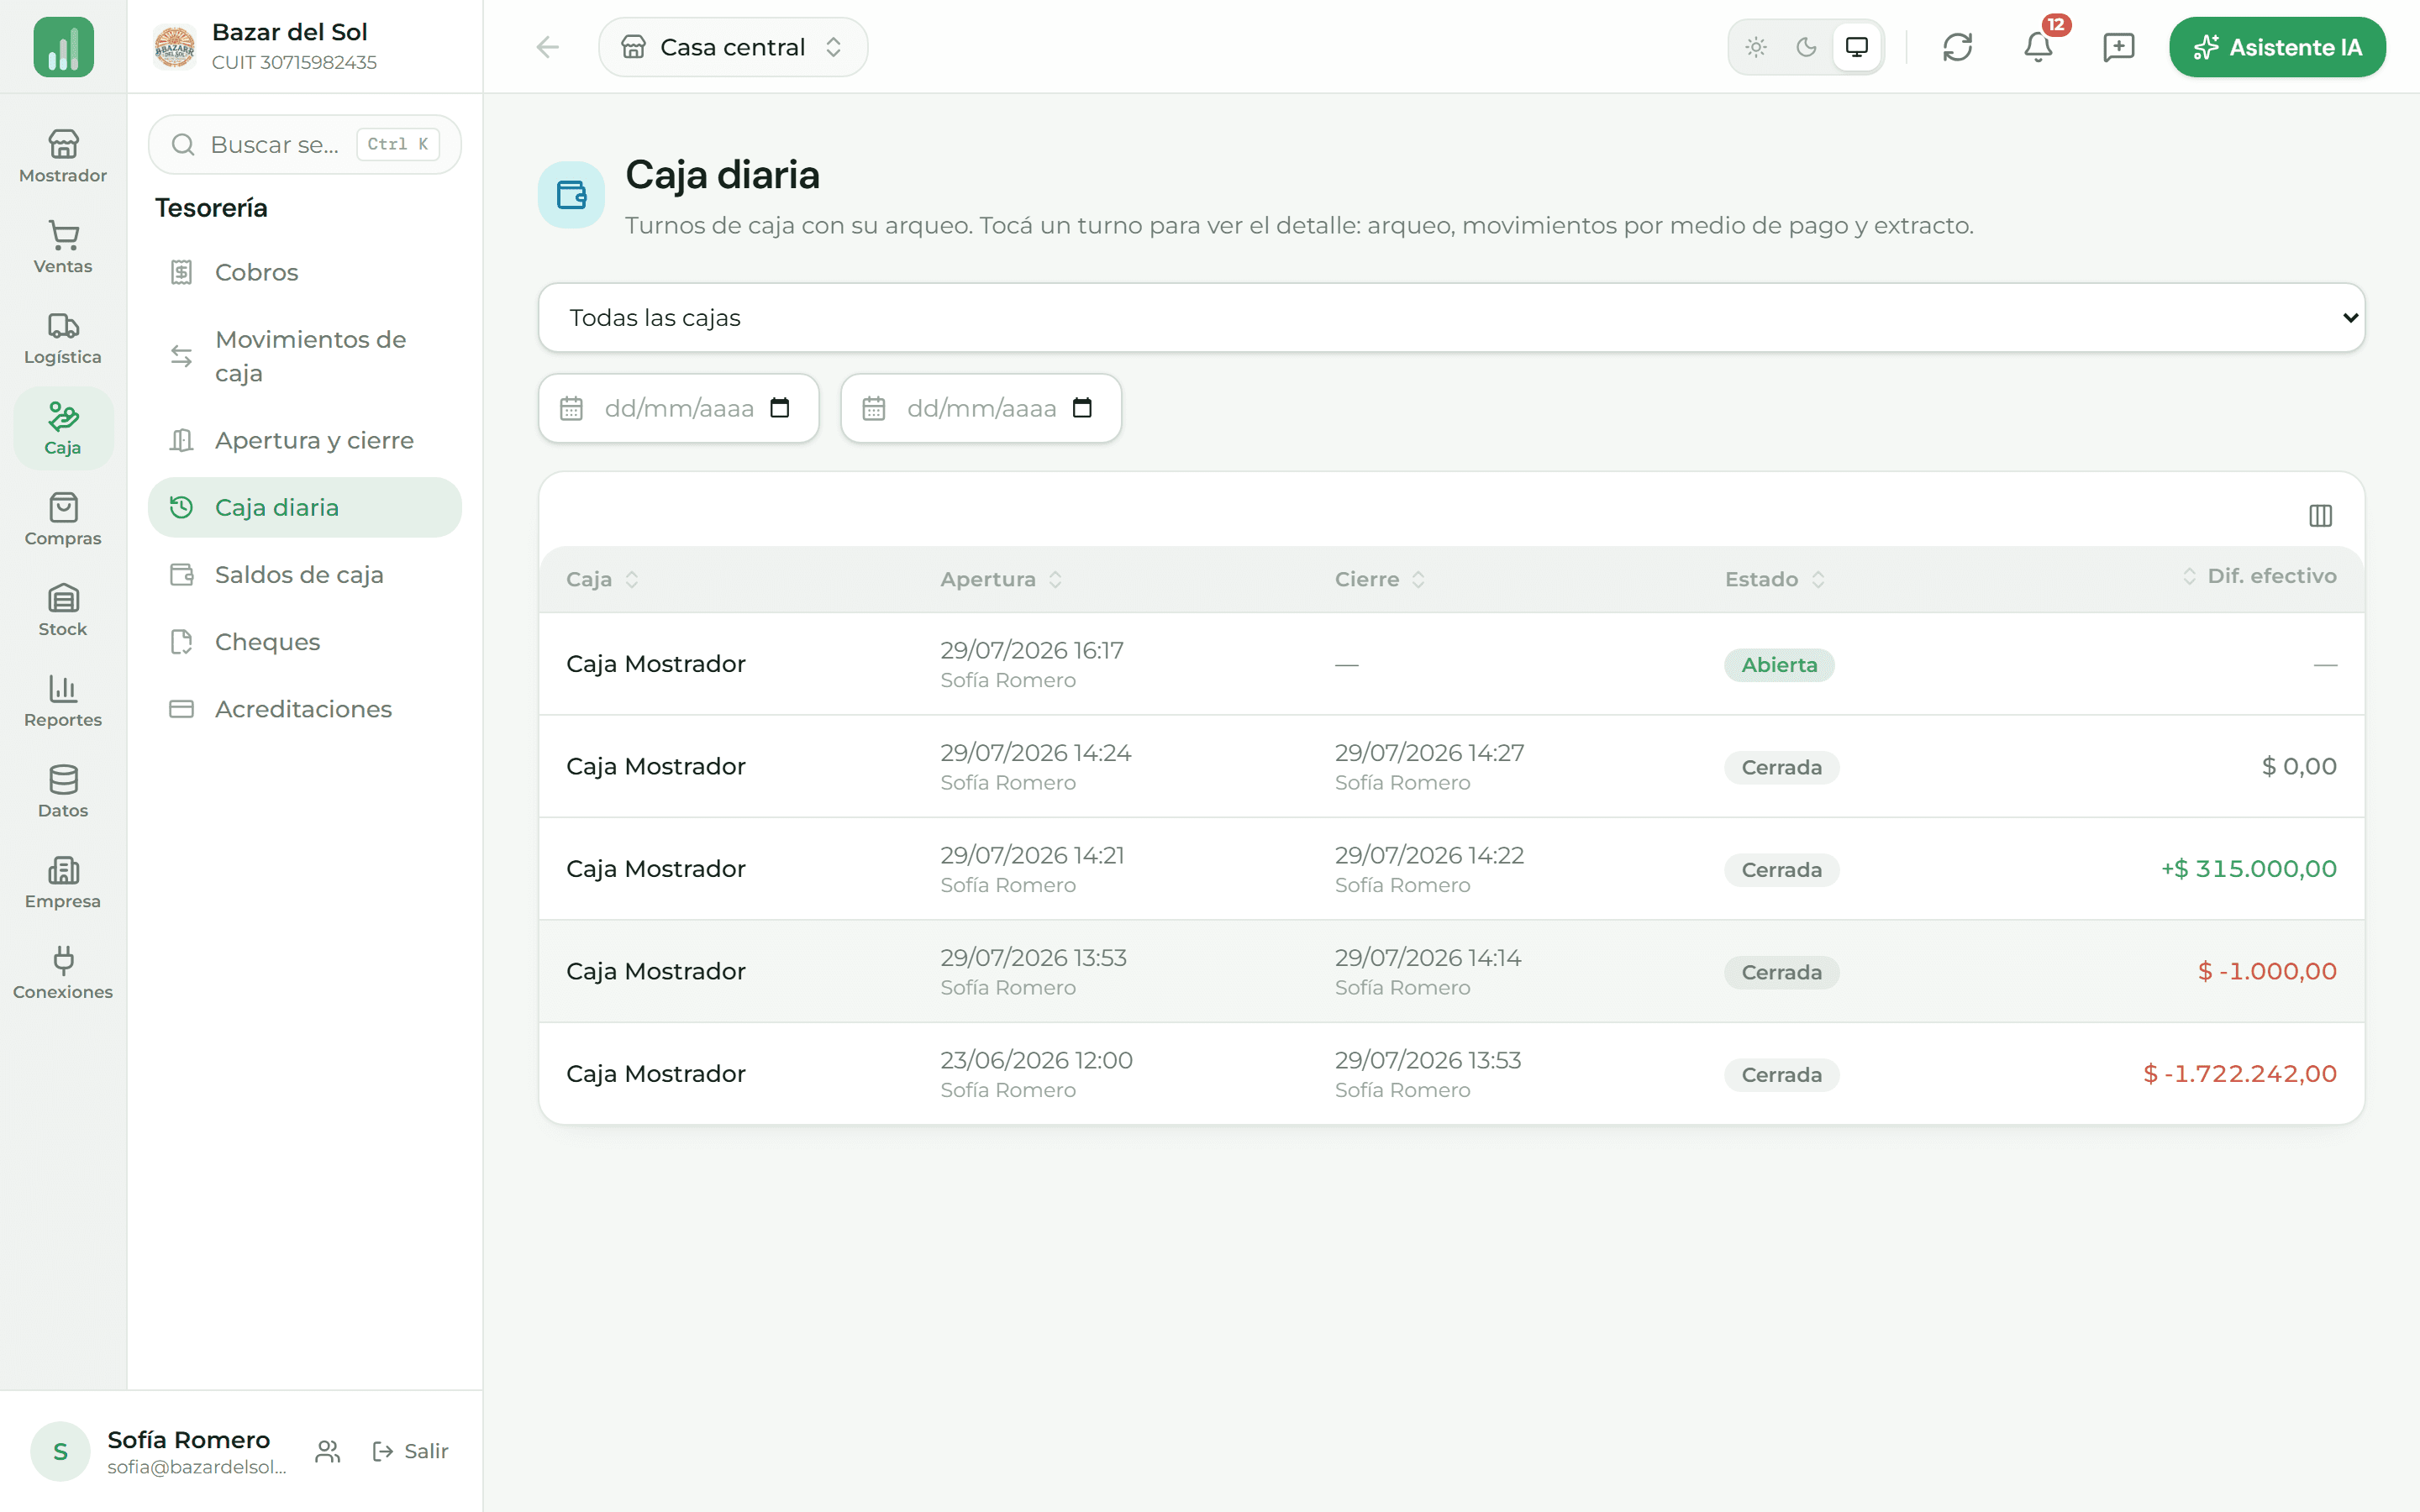This screenshot has height=1512, width=2420.
Task: Open Acreditaciones menu item
Action: 305,709
